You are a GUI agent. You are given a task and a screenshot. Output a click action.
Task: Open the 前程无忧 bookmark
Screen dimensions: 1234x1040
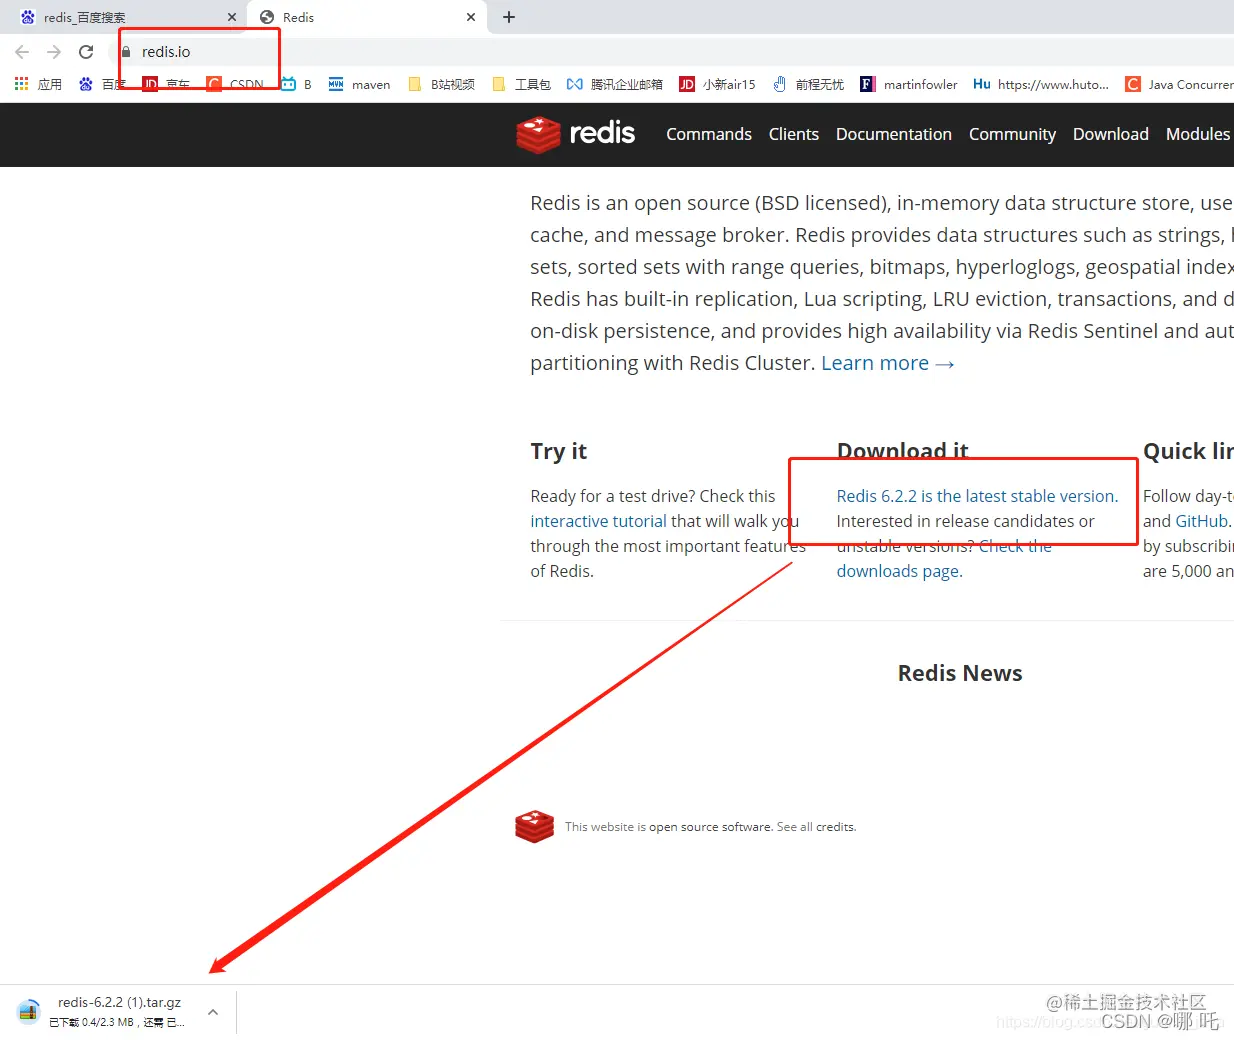(x=809, y=84)
